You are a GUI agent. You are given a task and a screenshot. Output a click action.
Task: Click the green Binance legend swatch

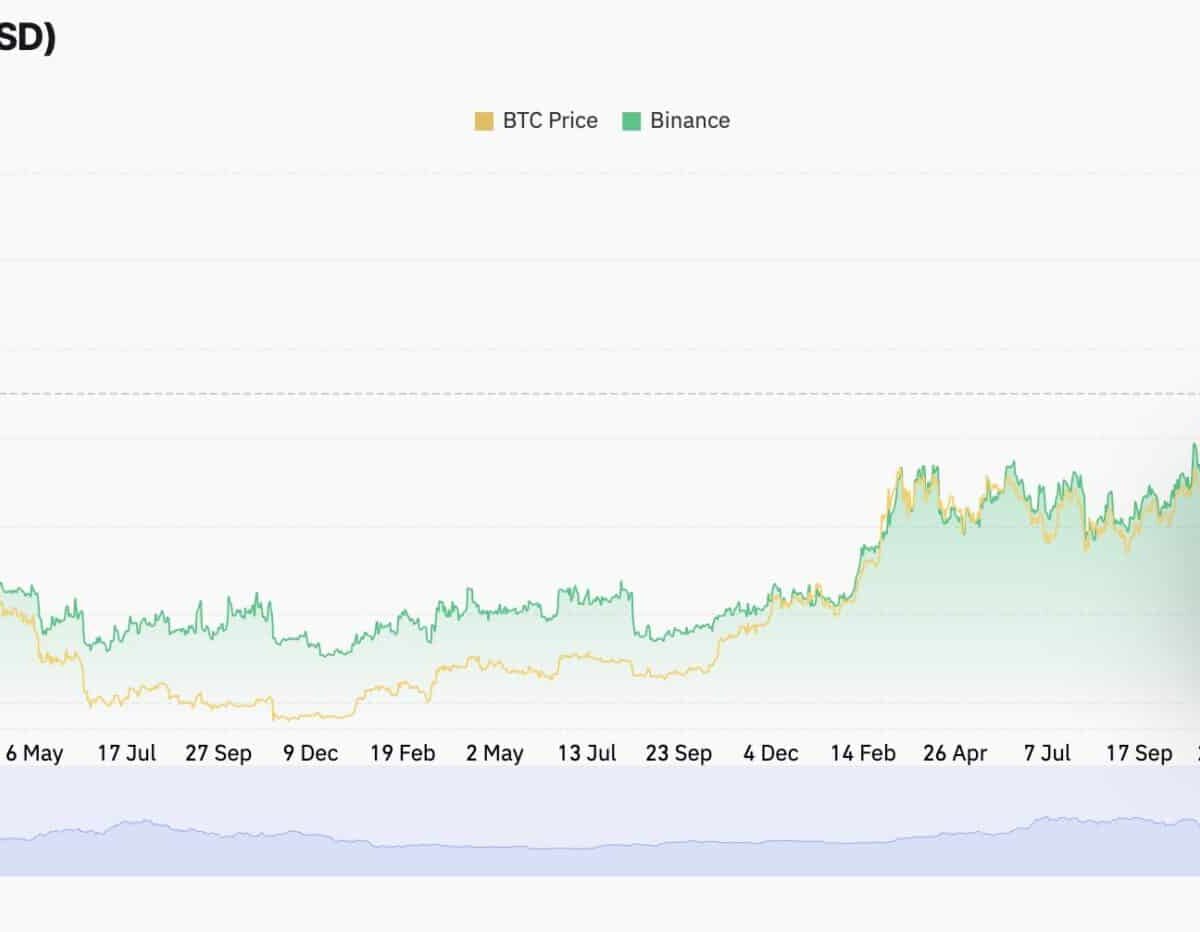click(x=631, y=122)
